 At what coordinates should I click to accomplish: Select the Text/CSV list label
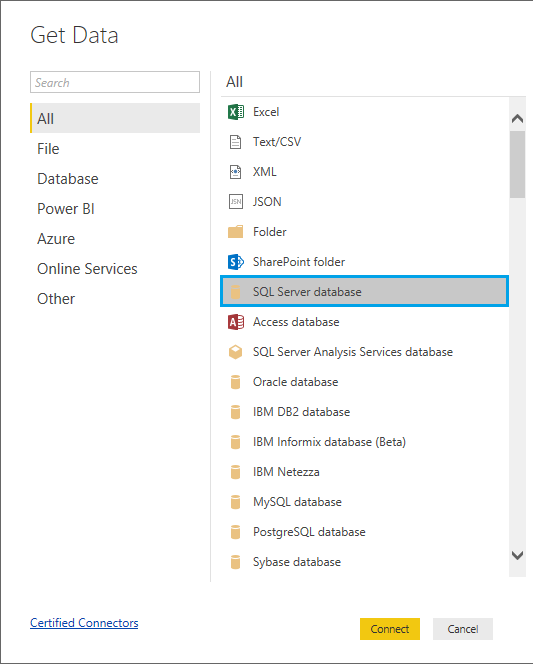[x=277, y=142]
